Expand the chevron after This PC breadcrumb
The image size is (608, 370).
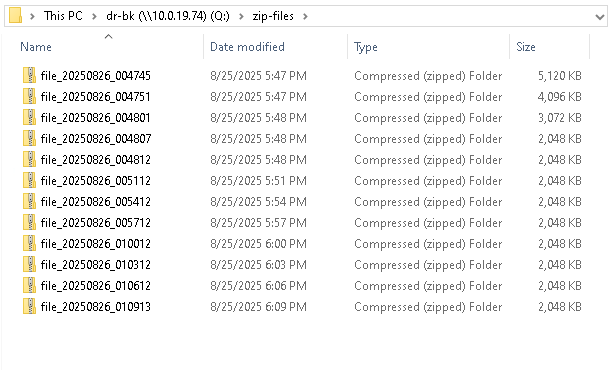[94, 16]
